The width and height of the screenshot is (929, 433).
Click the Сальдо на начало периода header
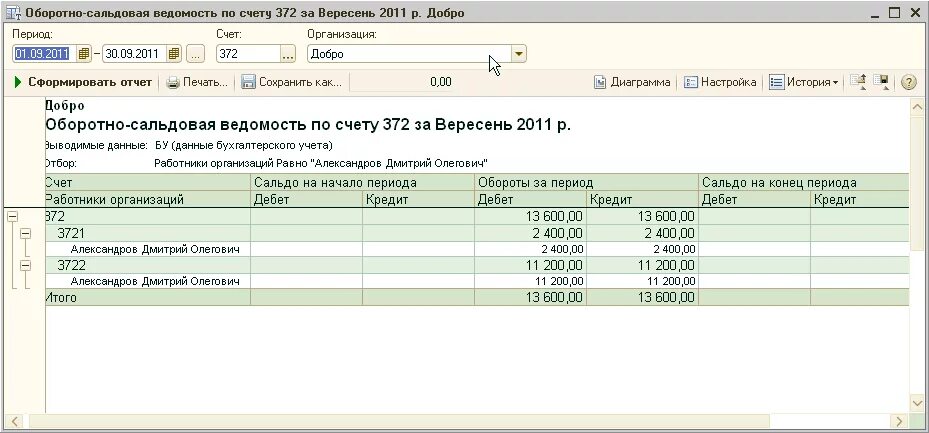pos(363,182)
